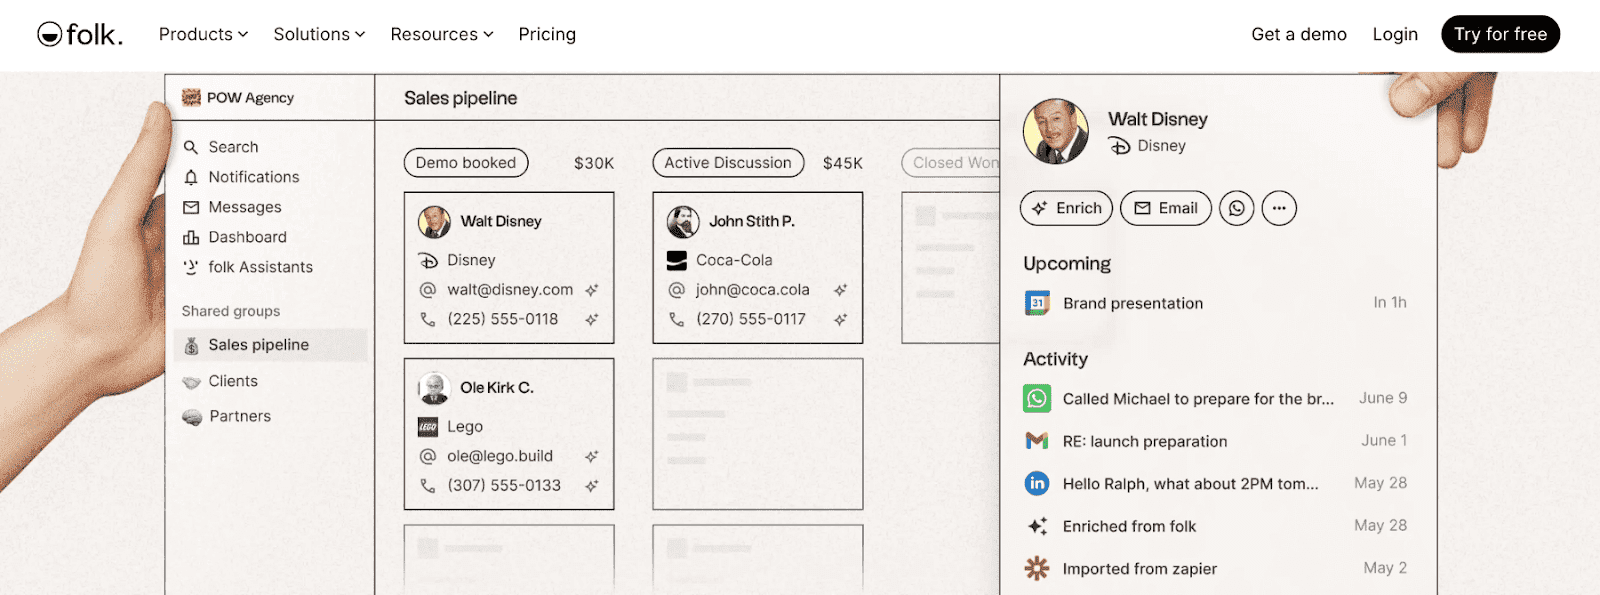Click the Dashboard chart icon in sidebar
The width and height of the screenshot is (1600, 595).
pos(191,237)
